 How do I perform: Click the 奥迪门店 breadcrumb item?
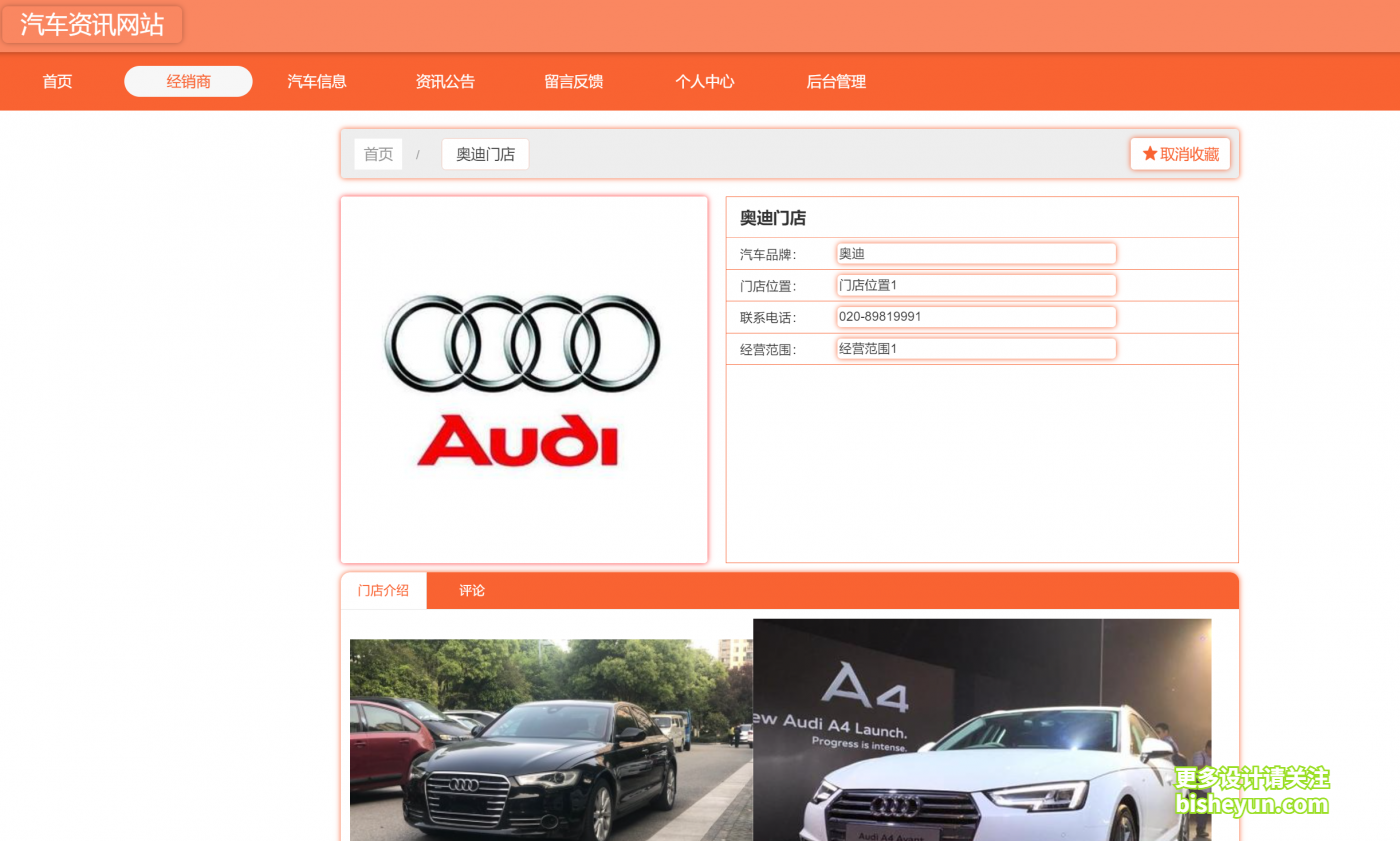485,154
